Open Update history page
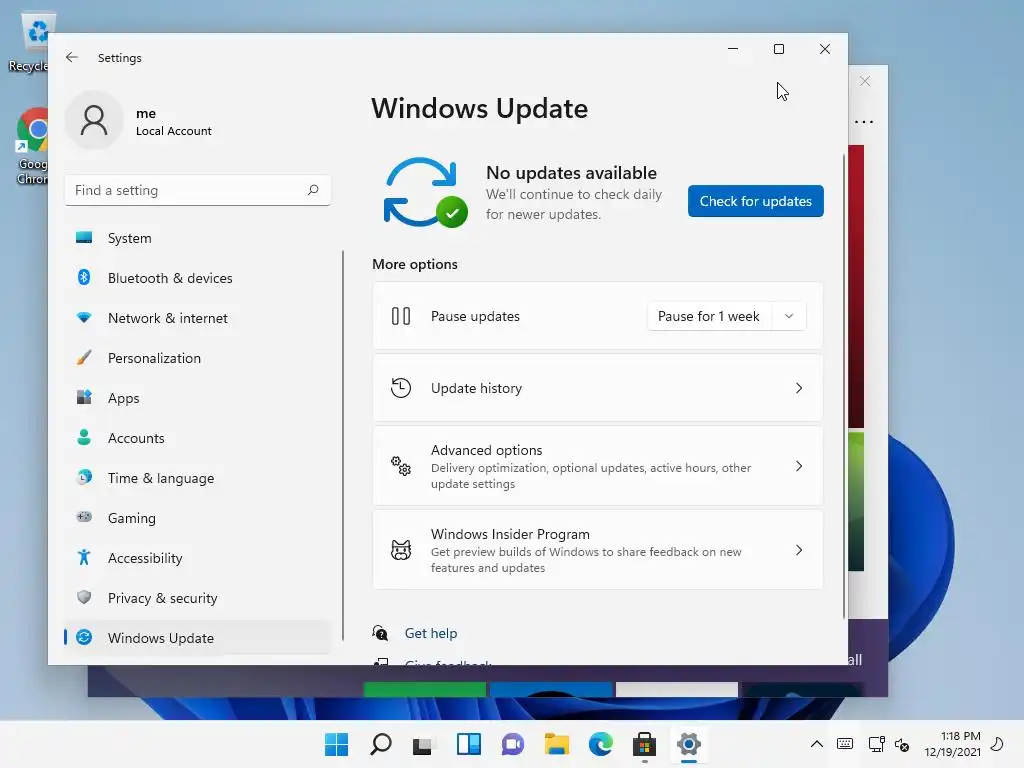The height and width of the screenshot is (768, 1024). [598, 388]
